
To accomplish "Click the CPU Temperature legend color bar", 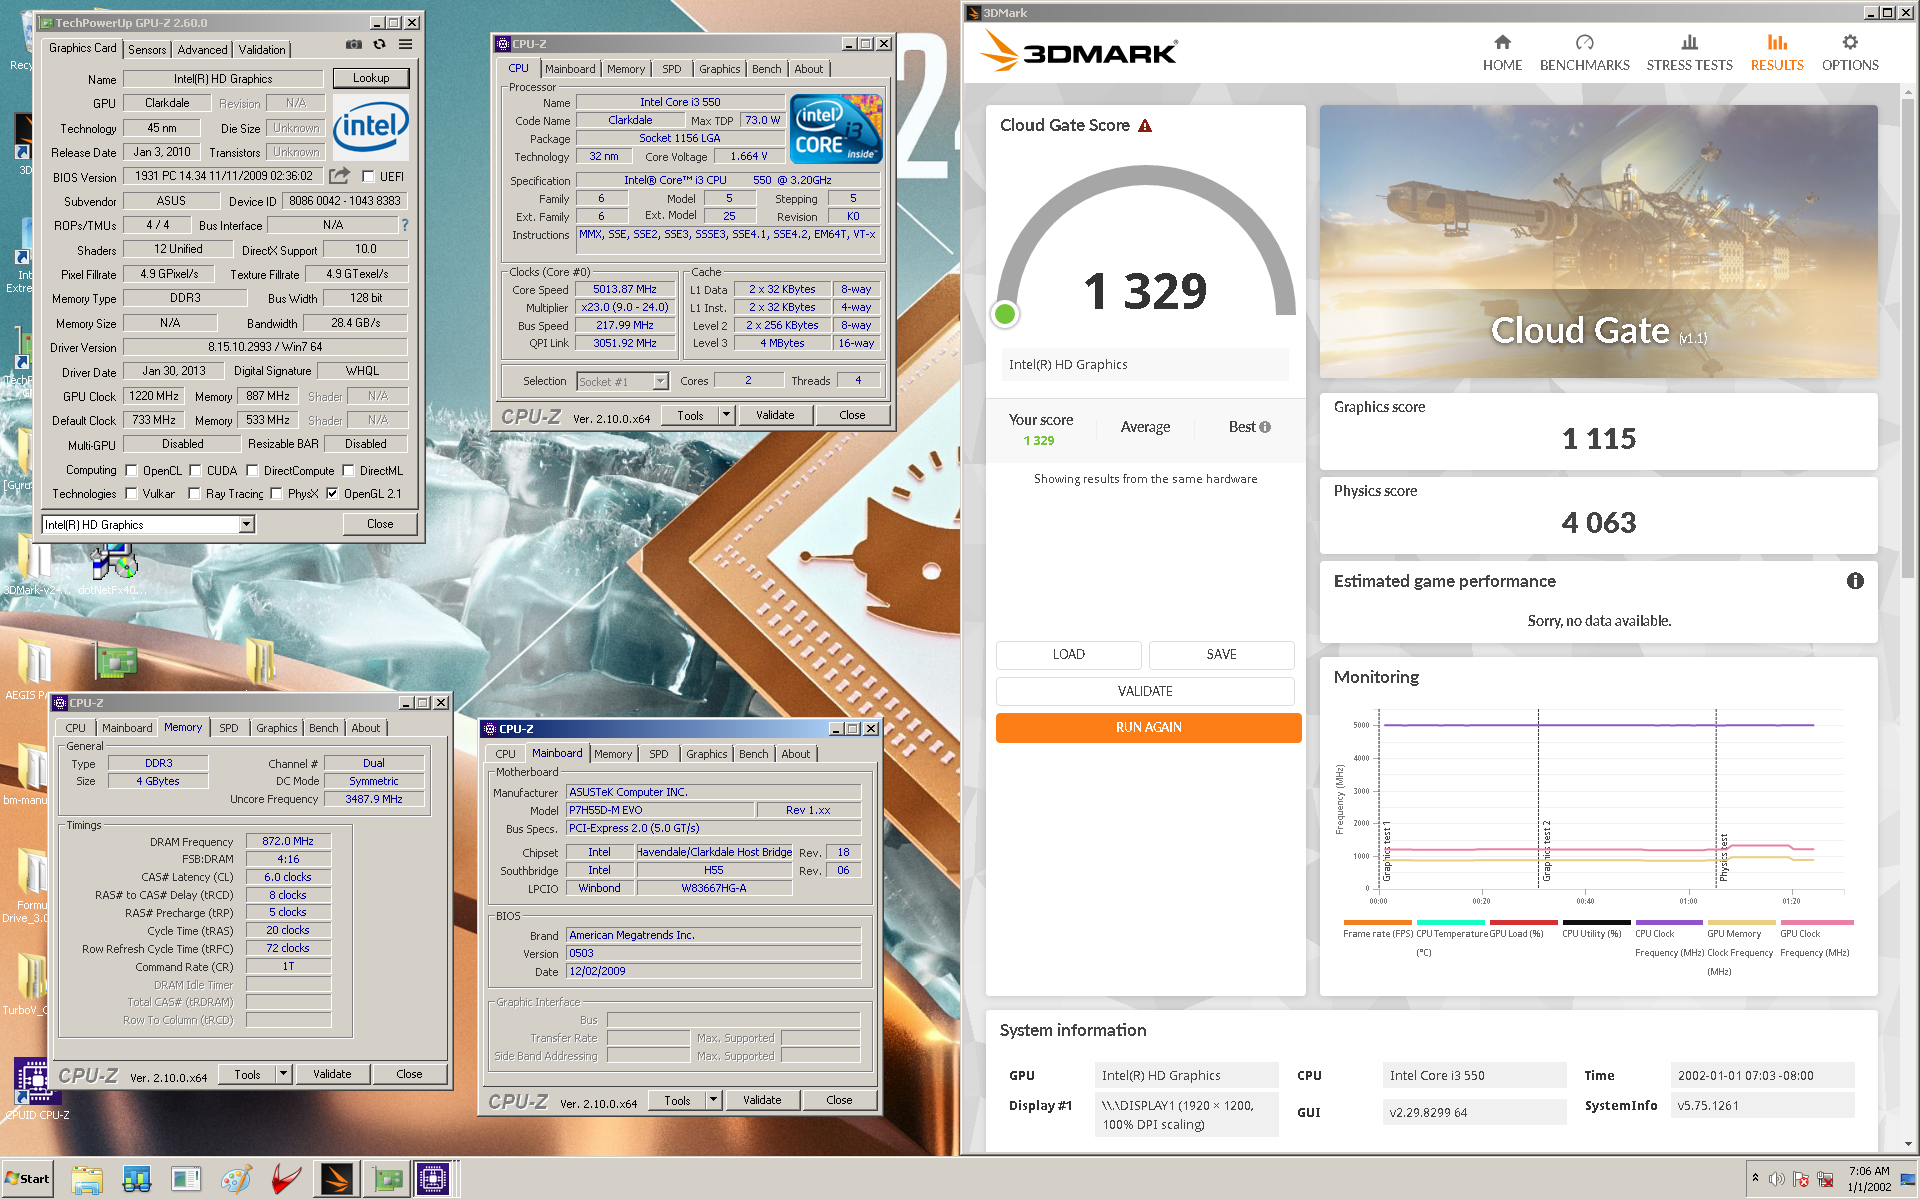I will [1451, 922].
